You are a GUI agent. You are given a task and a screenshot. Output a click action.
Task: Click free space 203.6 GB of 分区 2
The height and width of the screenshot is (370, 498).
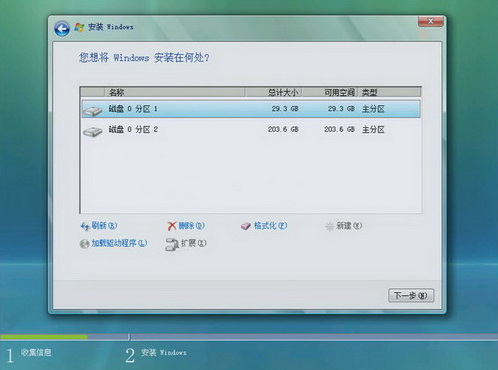click(339, 130)
